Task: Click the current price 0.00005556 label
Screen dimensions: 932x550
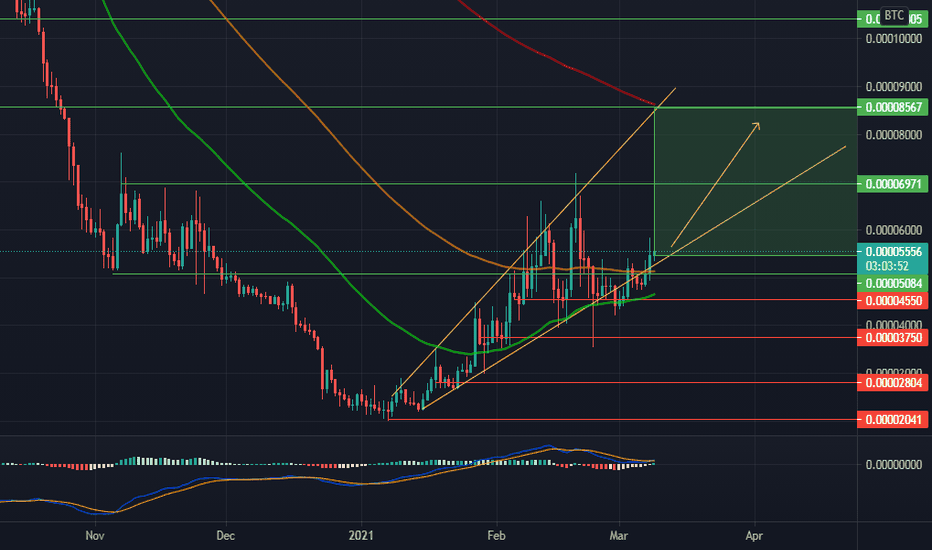Action: (893, 252)
